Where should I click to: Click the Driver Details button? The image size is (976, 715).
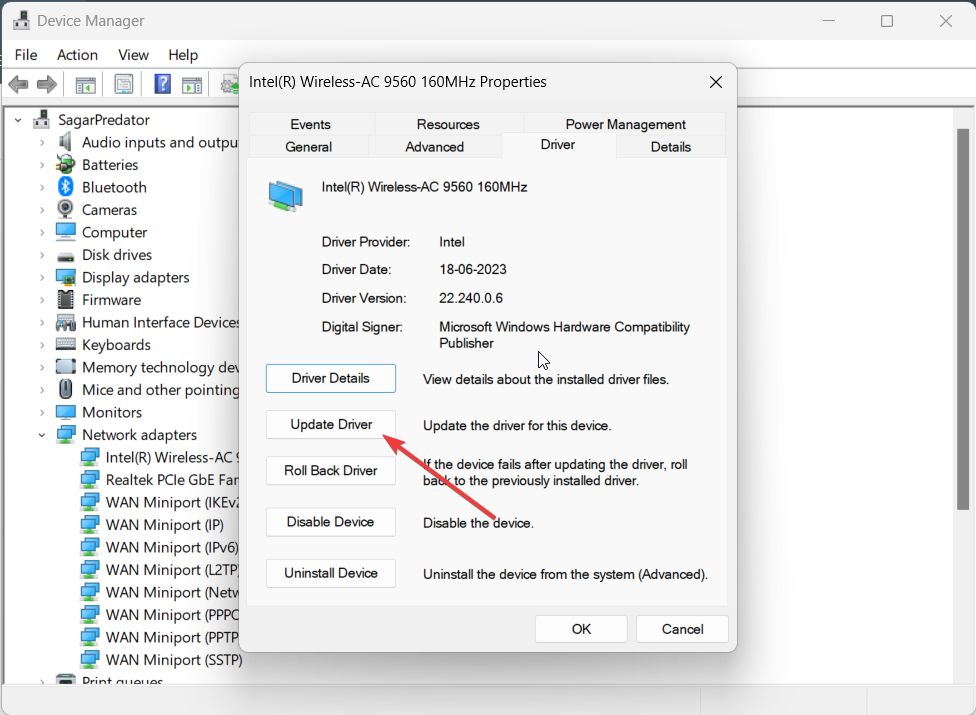coord(331,378)
